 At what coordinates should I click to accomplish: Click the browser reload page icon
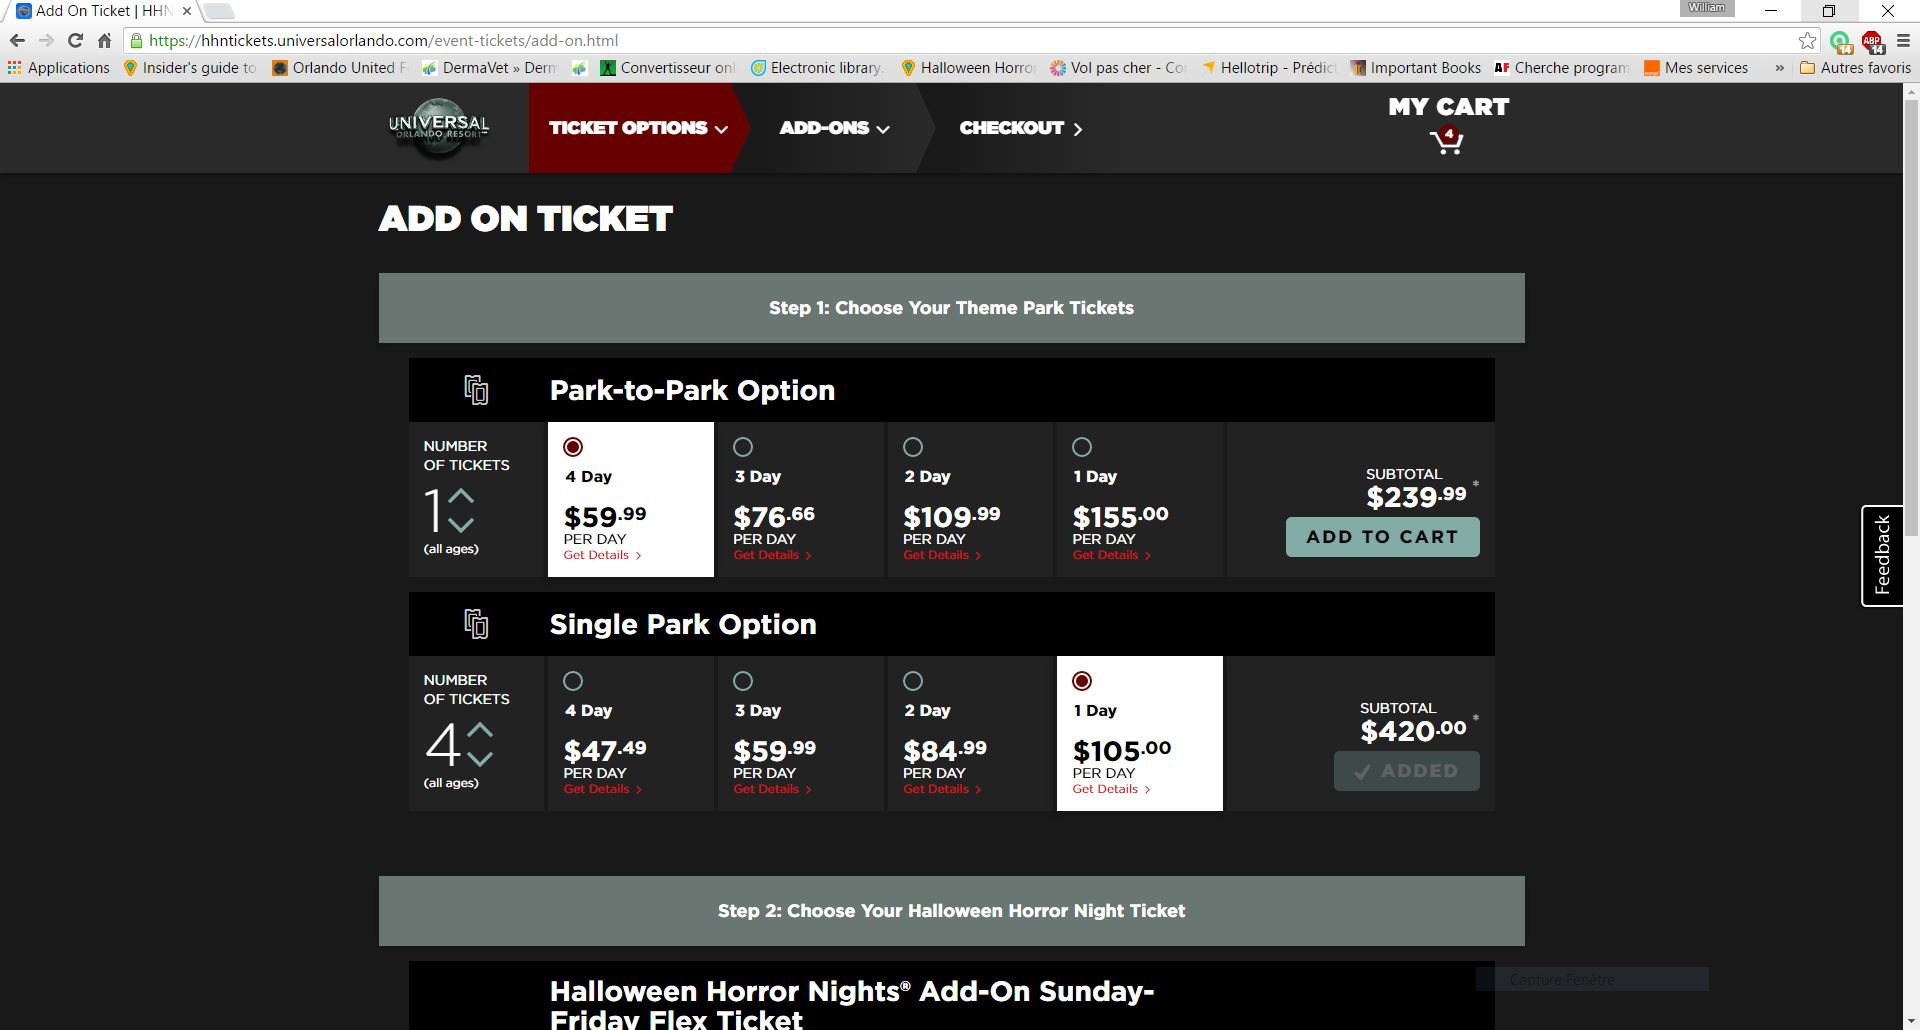(x=75, y=41)
